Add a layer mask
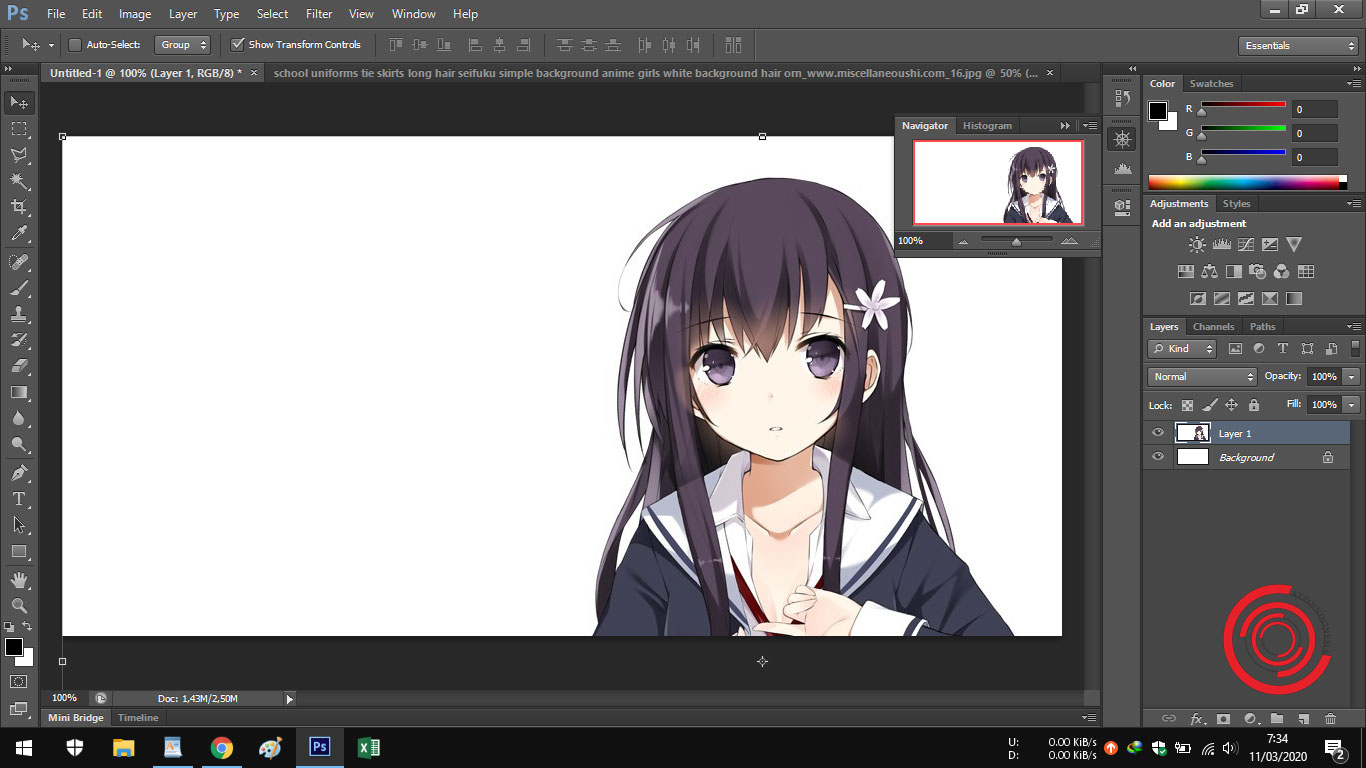1366x768 pixels. (1222, 718)
